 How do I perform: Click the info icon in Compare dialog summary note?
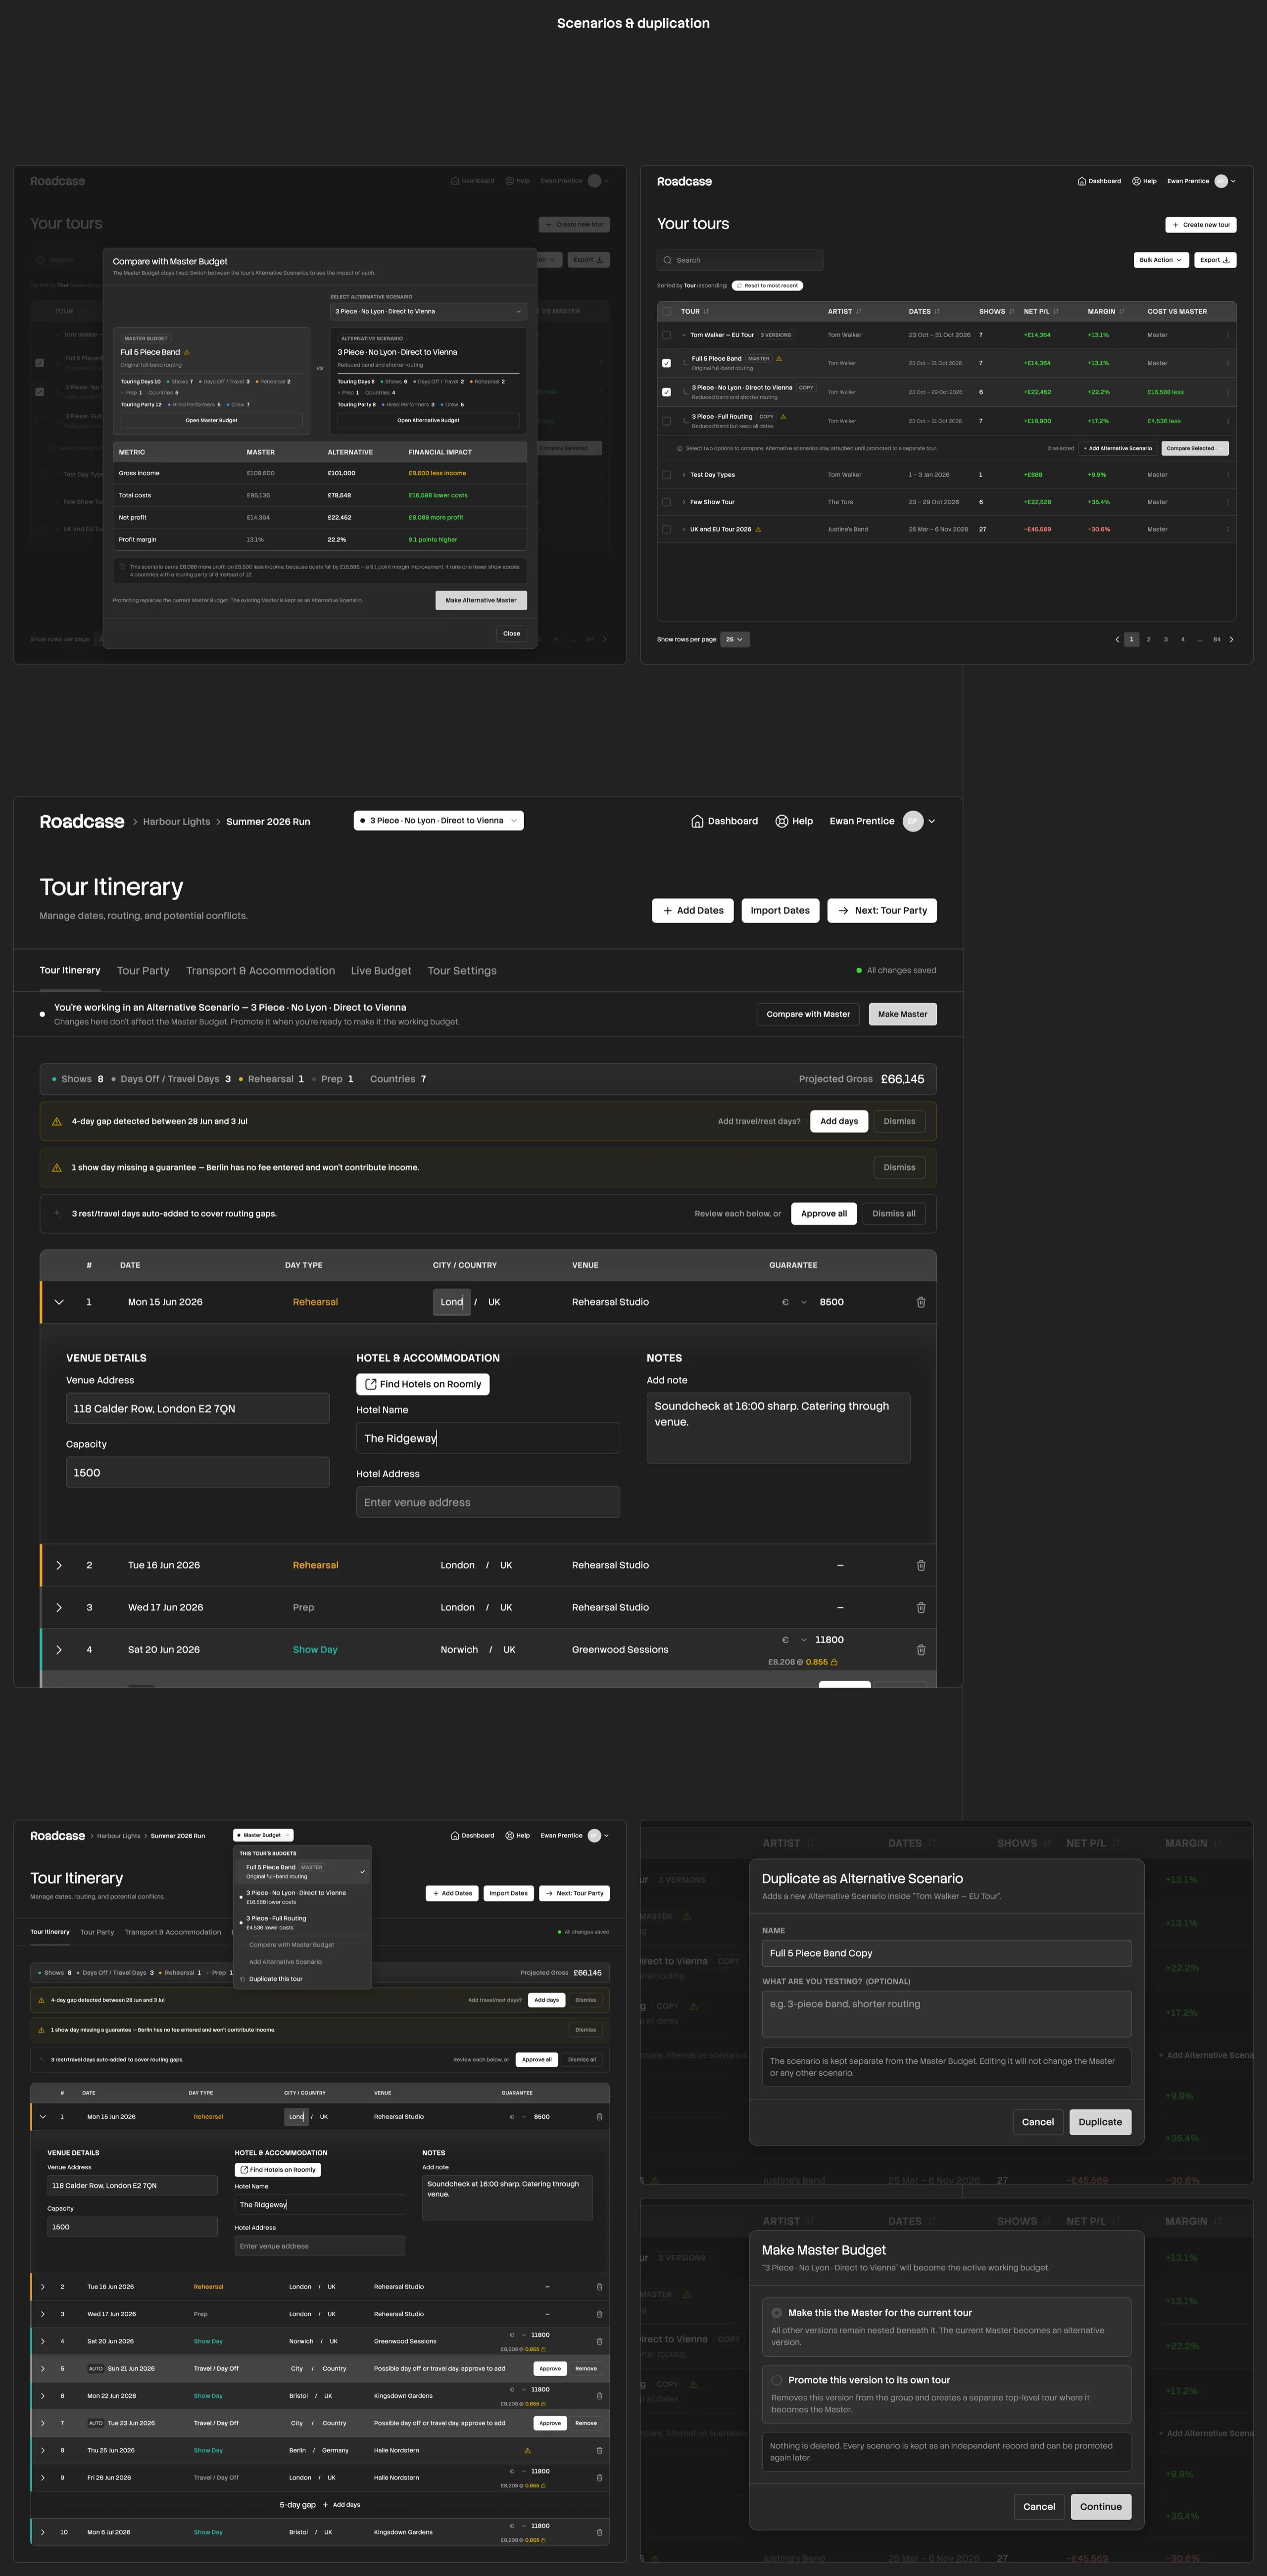coord(122,567)
